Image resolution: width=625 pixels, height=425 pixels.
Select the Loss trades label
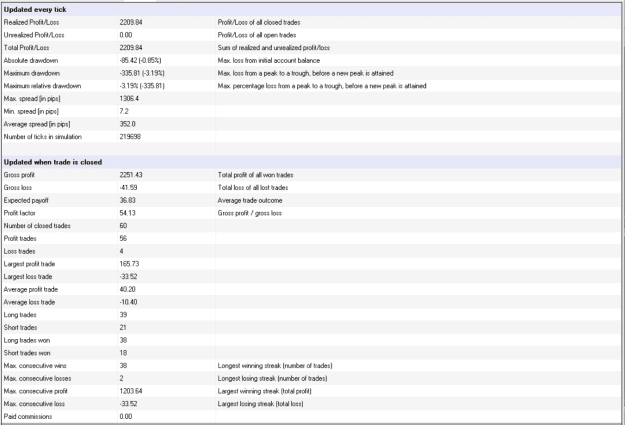click(20, 252)
